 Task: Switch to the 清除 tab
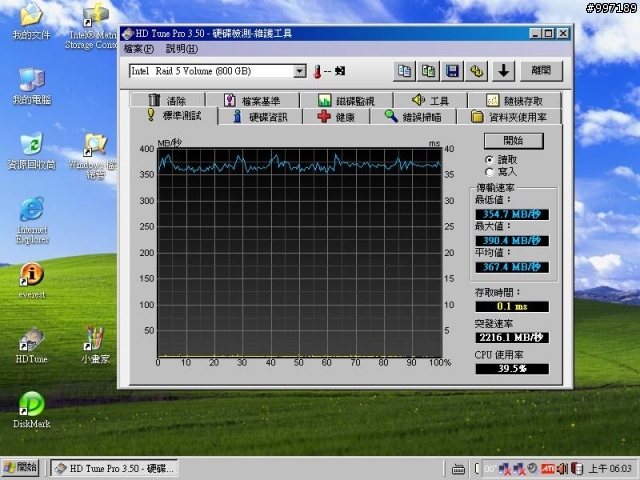click(x=167, y=100)
